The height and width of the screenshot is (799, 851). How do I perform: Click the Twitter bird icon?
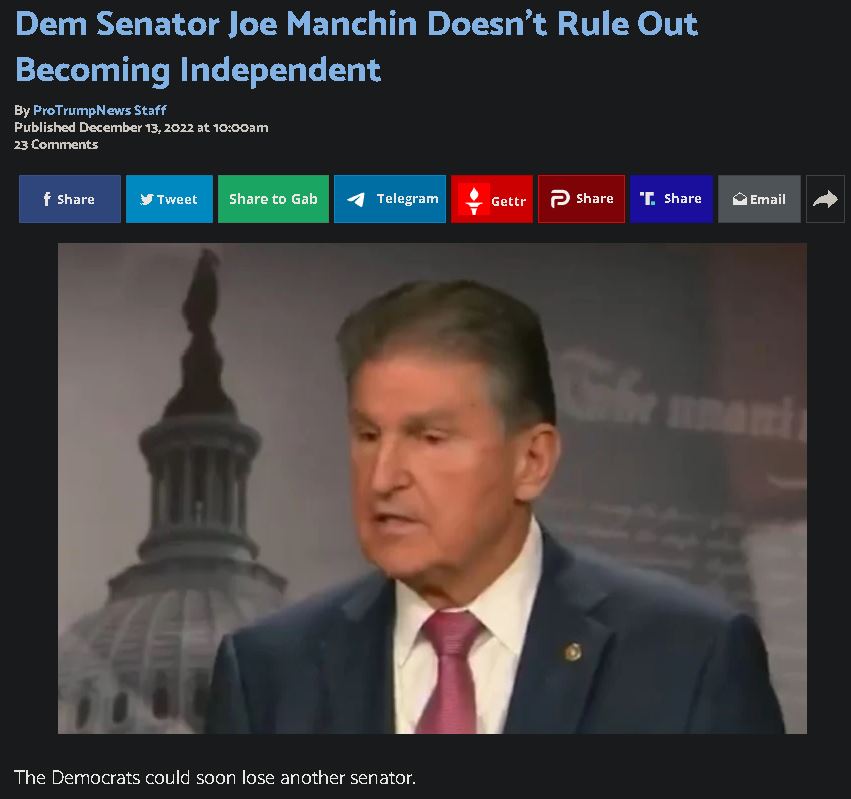[x=147, y=199]
